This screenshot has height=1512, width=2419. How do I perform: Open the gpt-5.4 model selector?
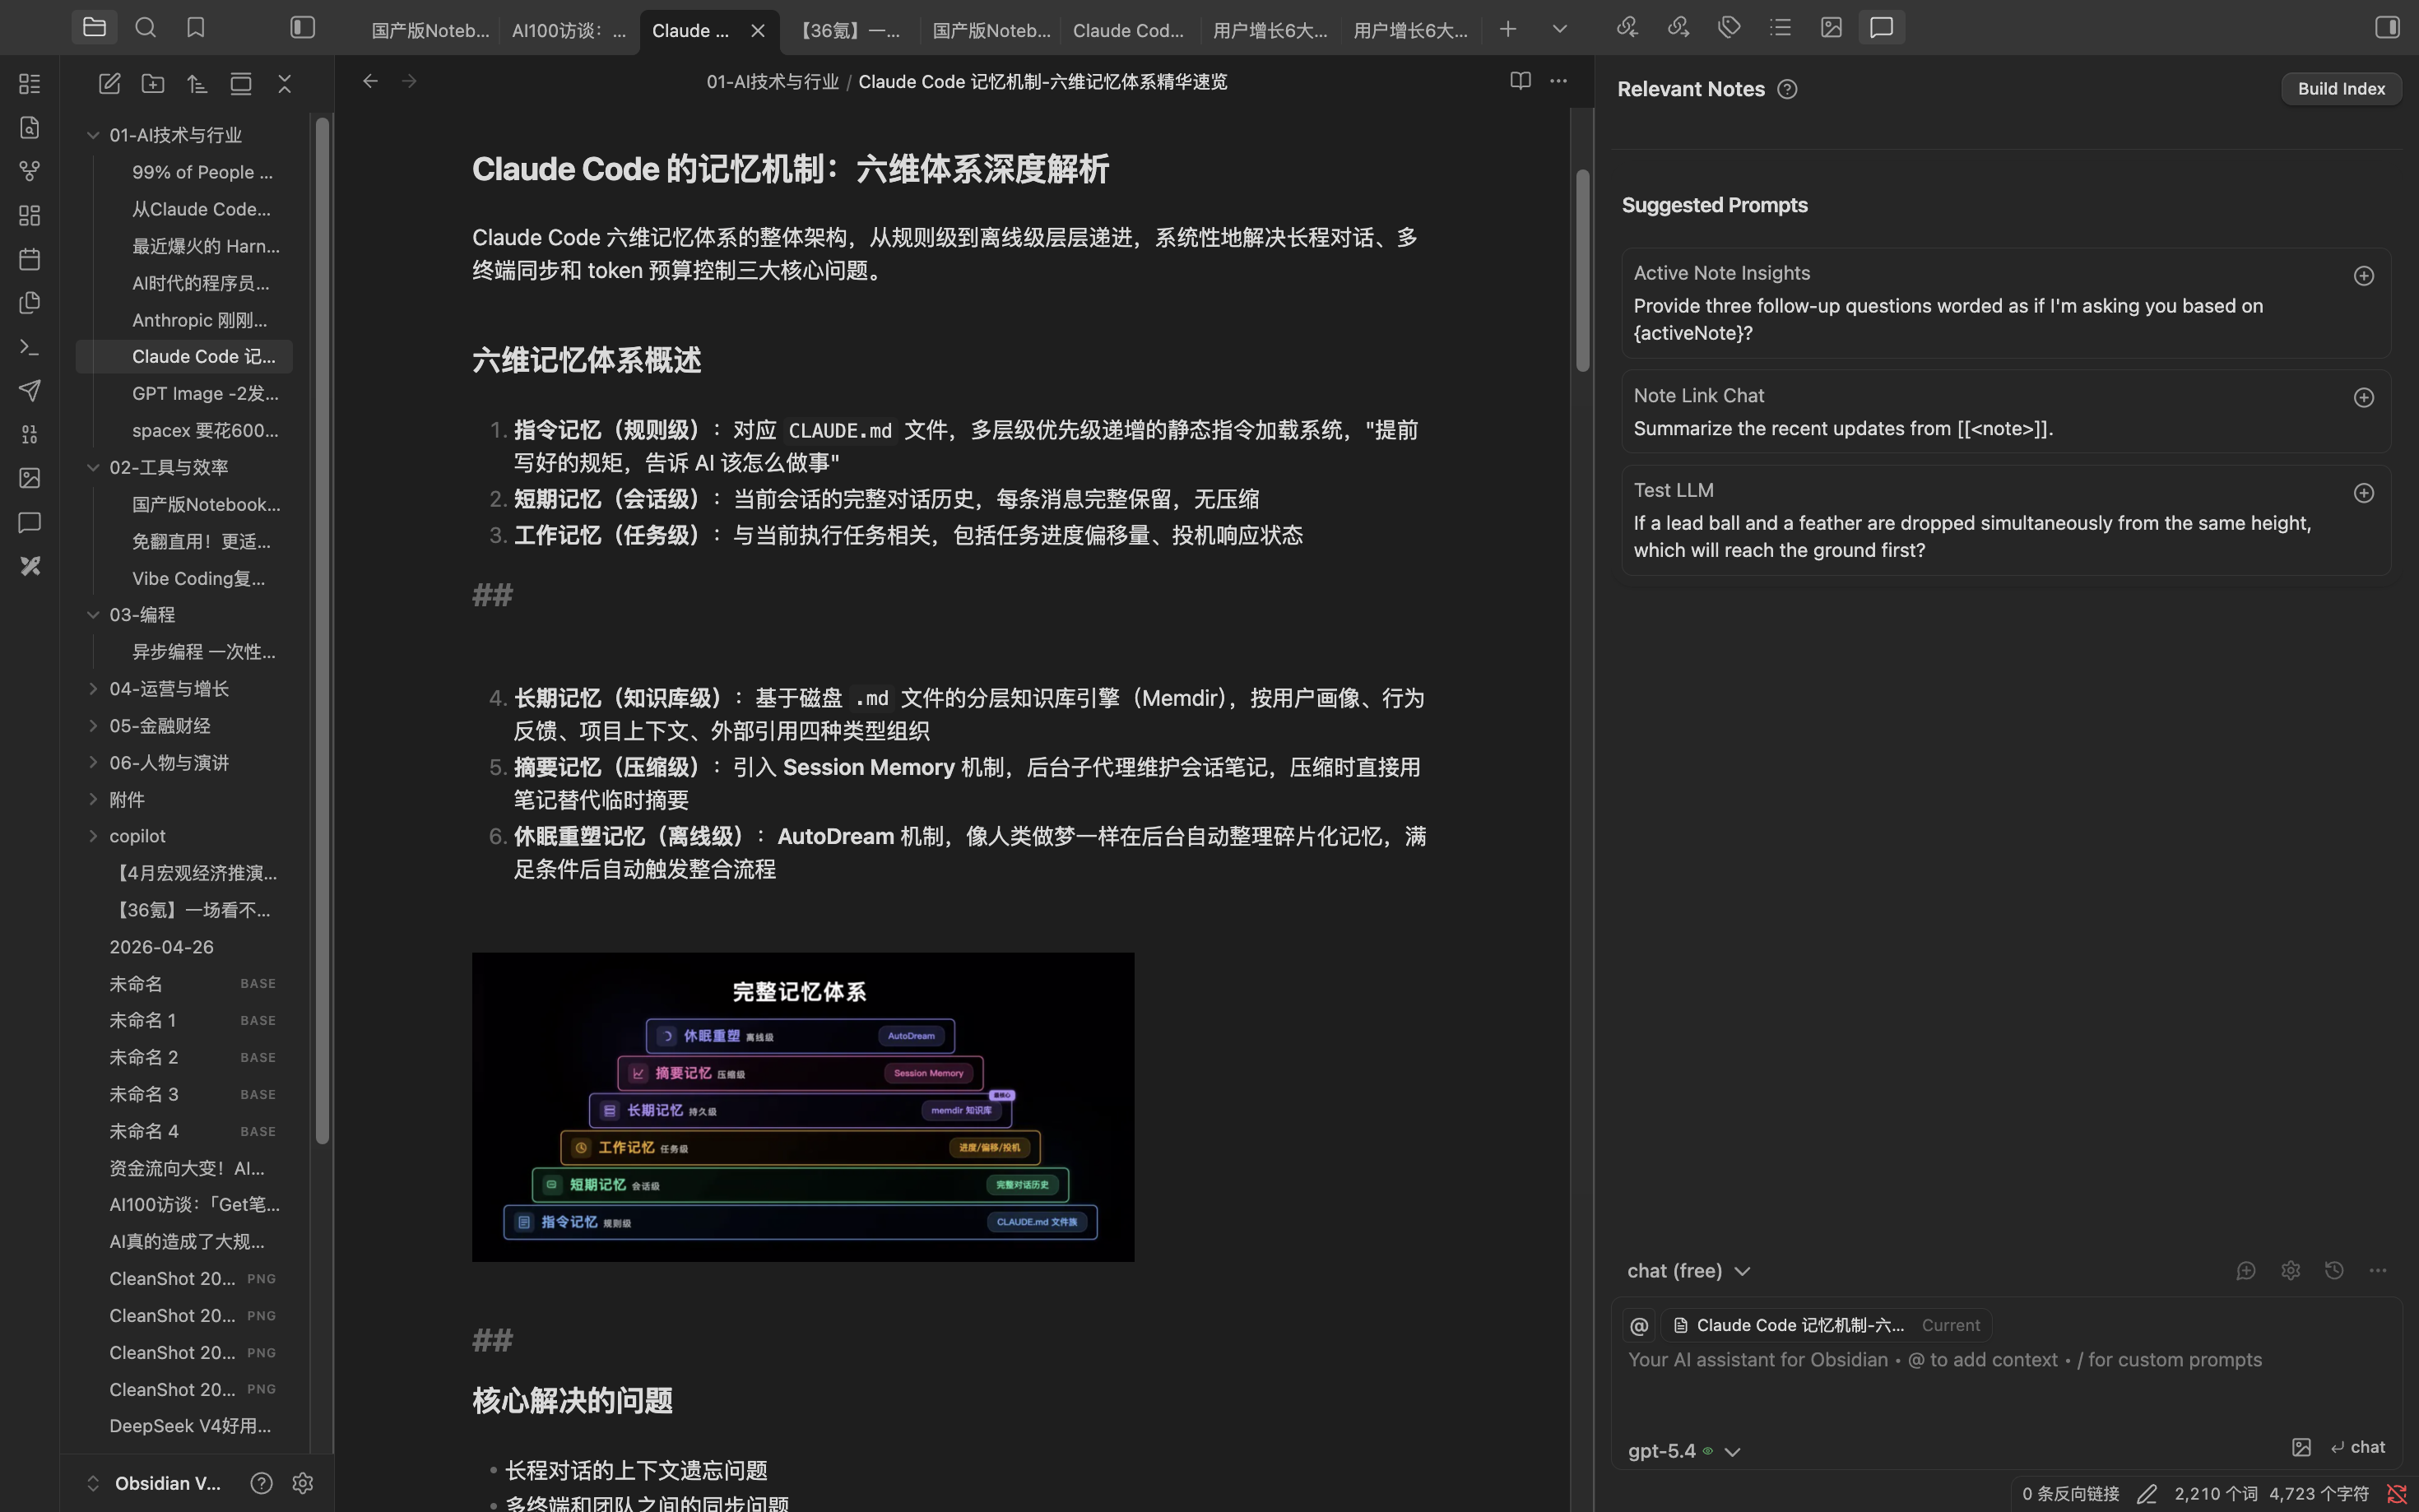[1685, 1451]
